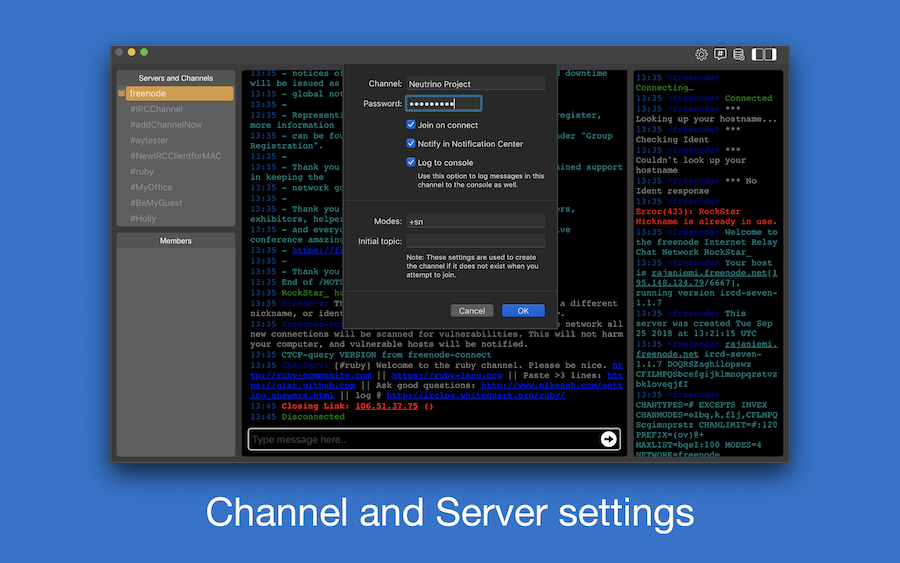This screenshot has height=563, width=900.
Task: Click the Modes input field
Action: click(475, 222)
